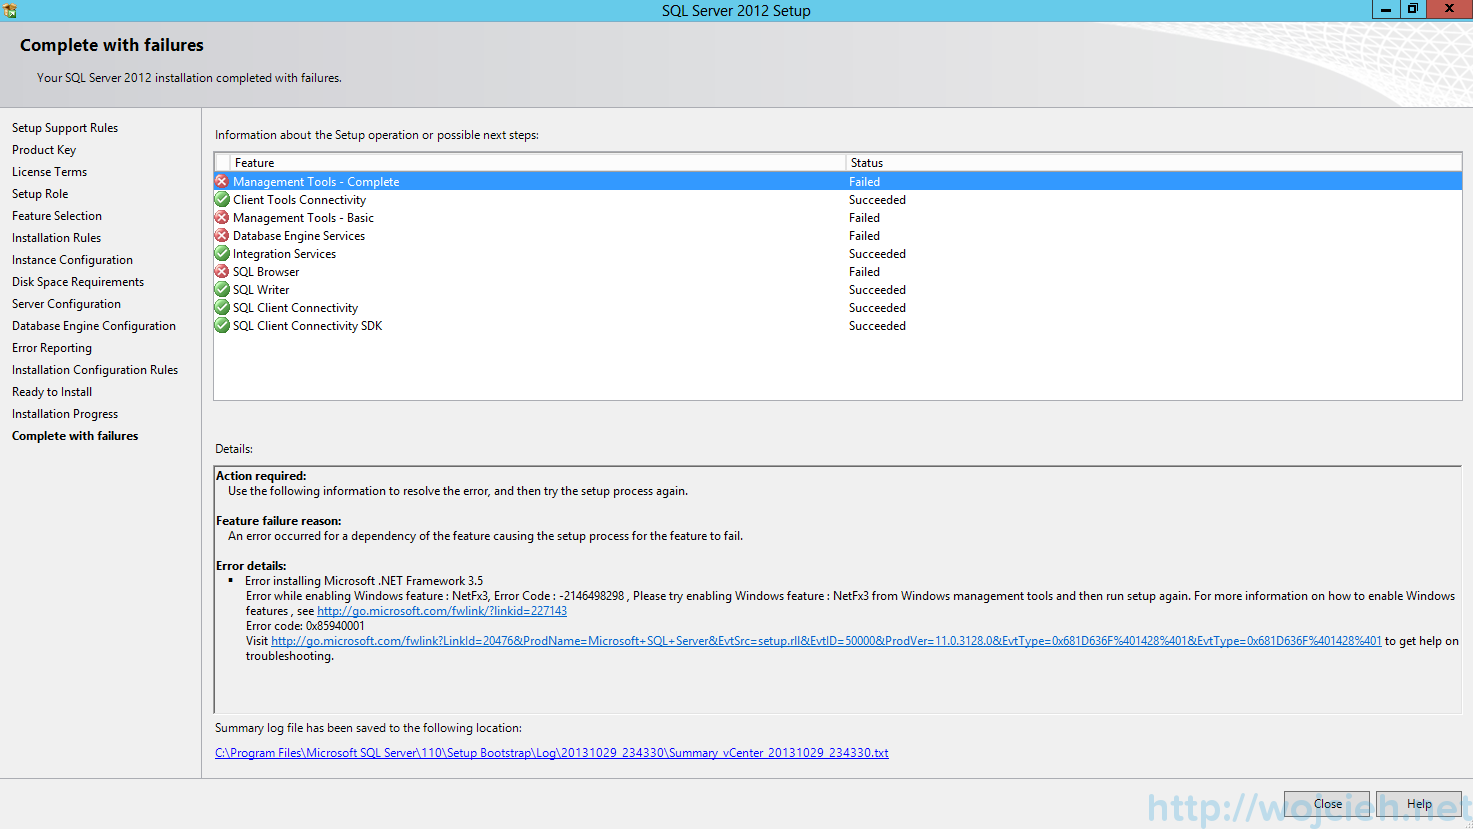Select Product Key step in sidebar
The width and height of the screenshot is (1473, 829).
(44, 150)
